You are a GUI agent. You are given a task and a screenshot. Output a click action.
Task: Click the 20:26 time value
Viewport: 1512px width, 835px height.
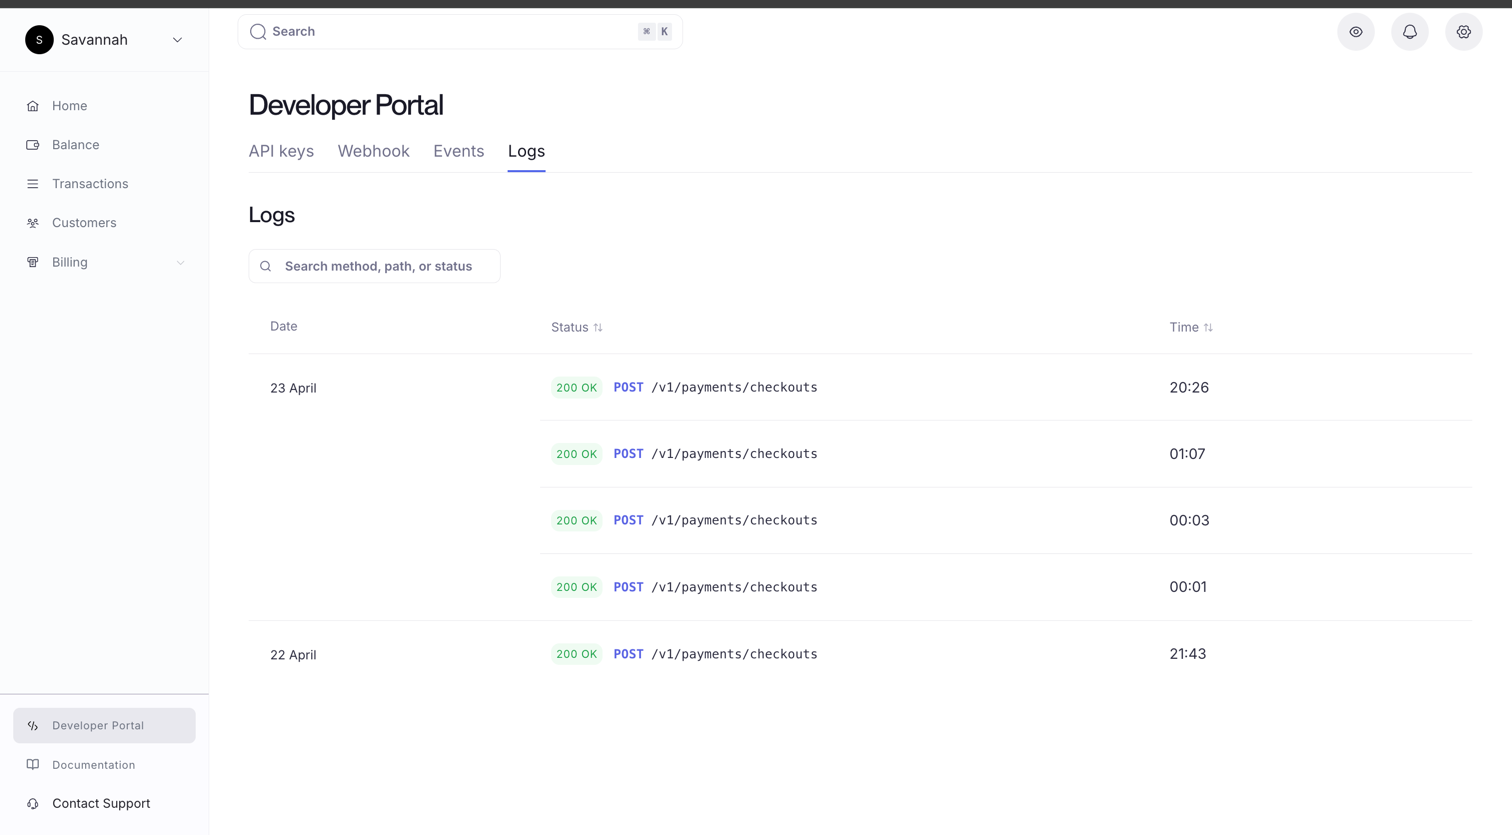1189,388
